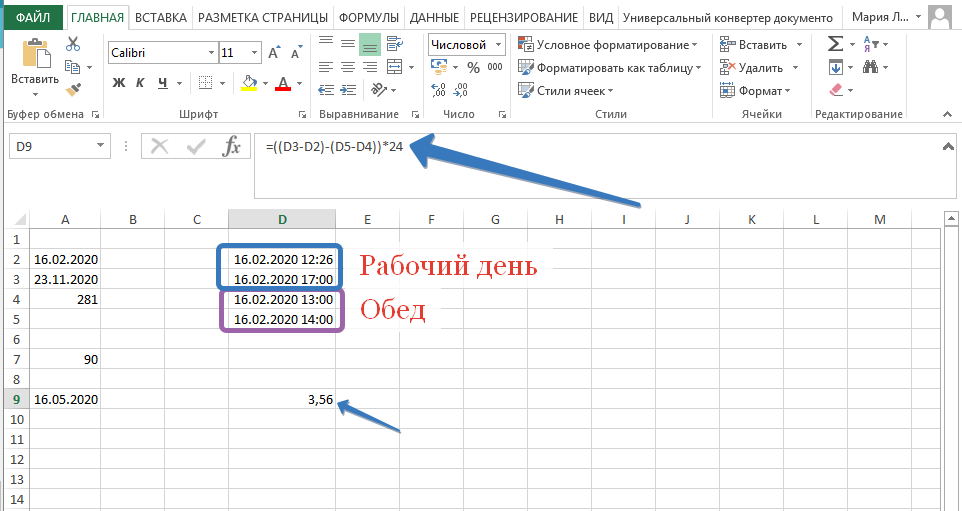Viewport: 962px width, 511px height.
Task: Toggle underline Ч formatting
Action: point(162,82)
